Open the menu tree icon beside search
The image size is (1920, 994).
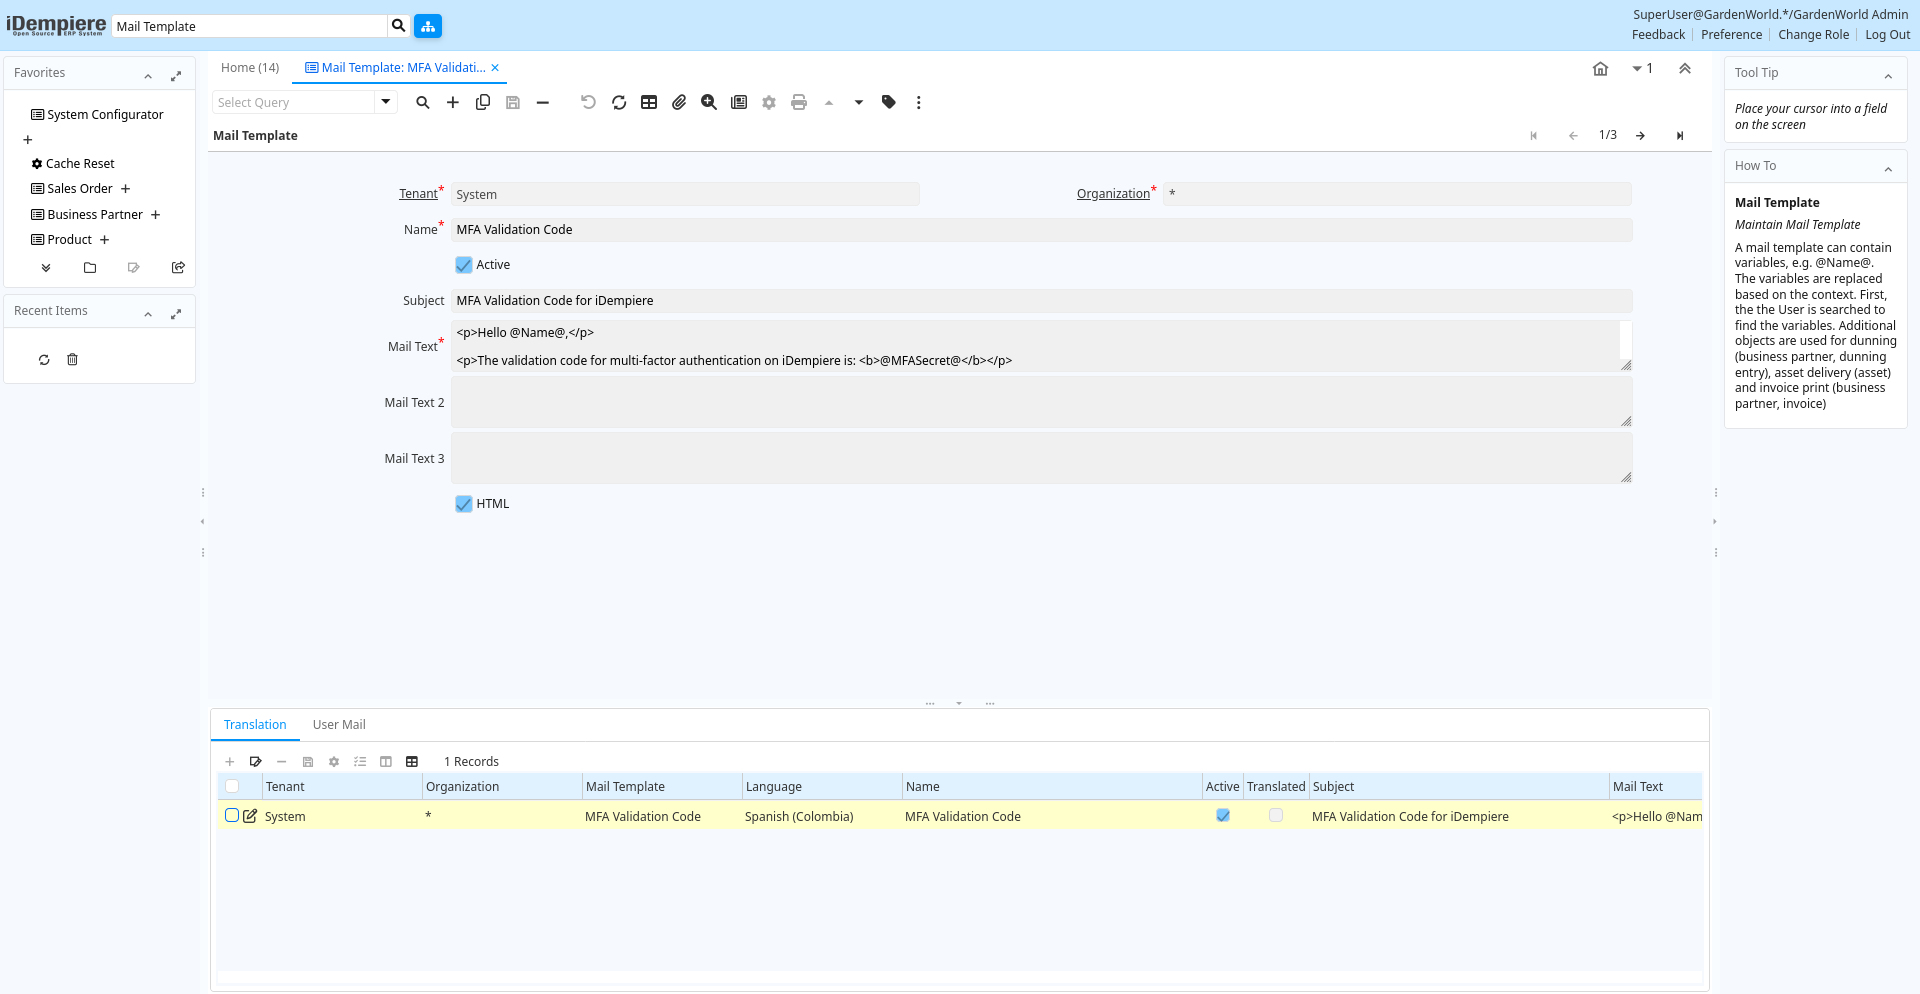[428, 26]
